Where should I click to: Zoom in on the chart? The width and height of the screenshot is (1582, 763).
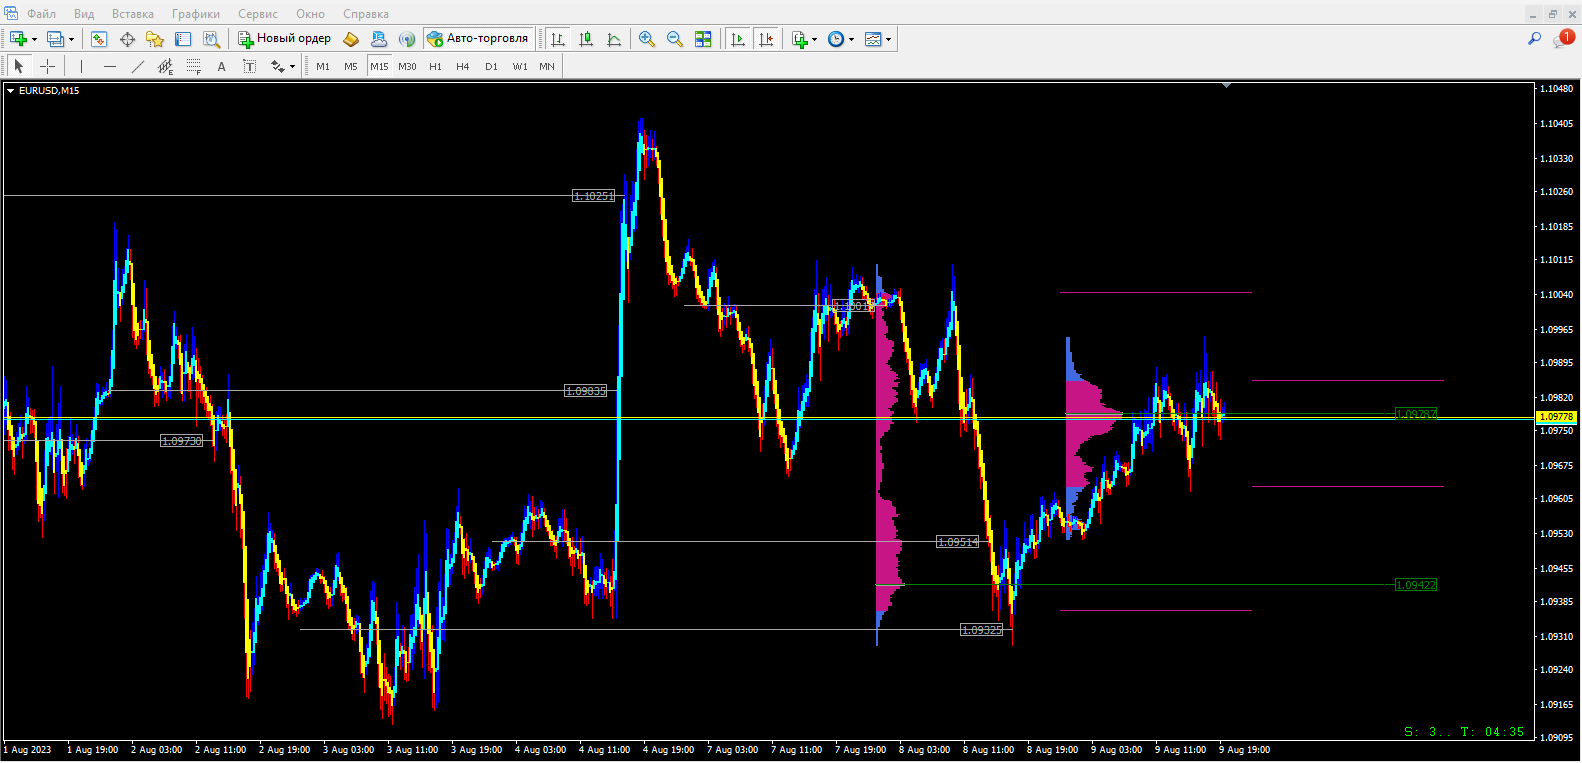(647, 39)
